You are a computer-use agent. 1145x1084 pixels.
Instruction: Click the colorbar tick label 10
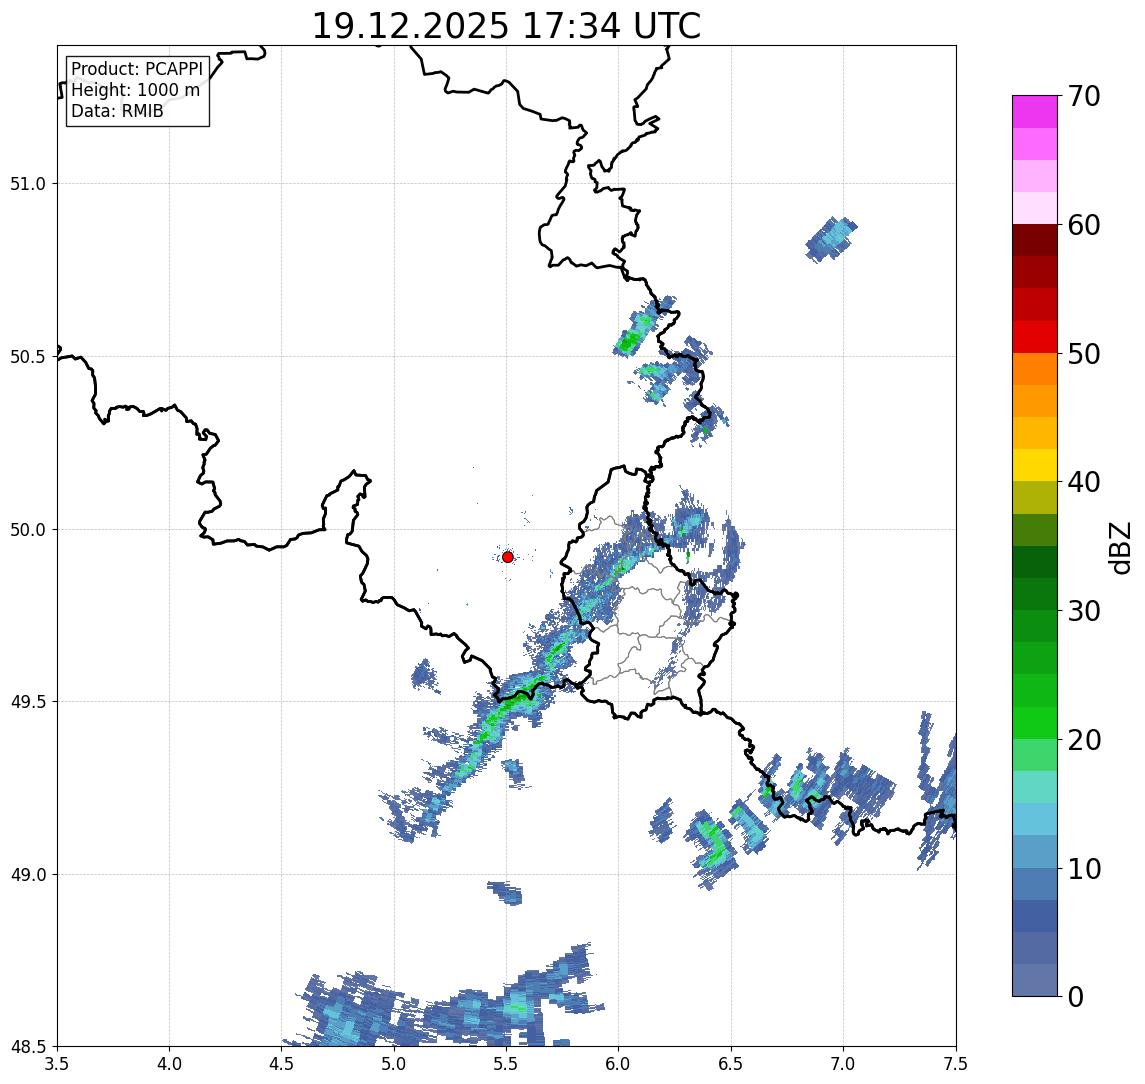(x=1084, y=869)
